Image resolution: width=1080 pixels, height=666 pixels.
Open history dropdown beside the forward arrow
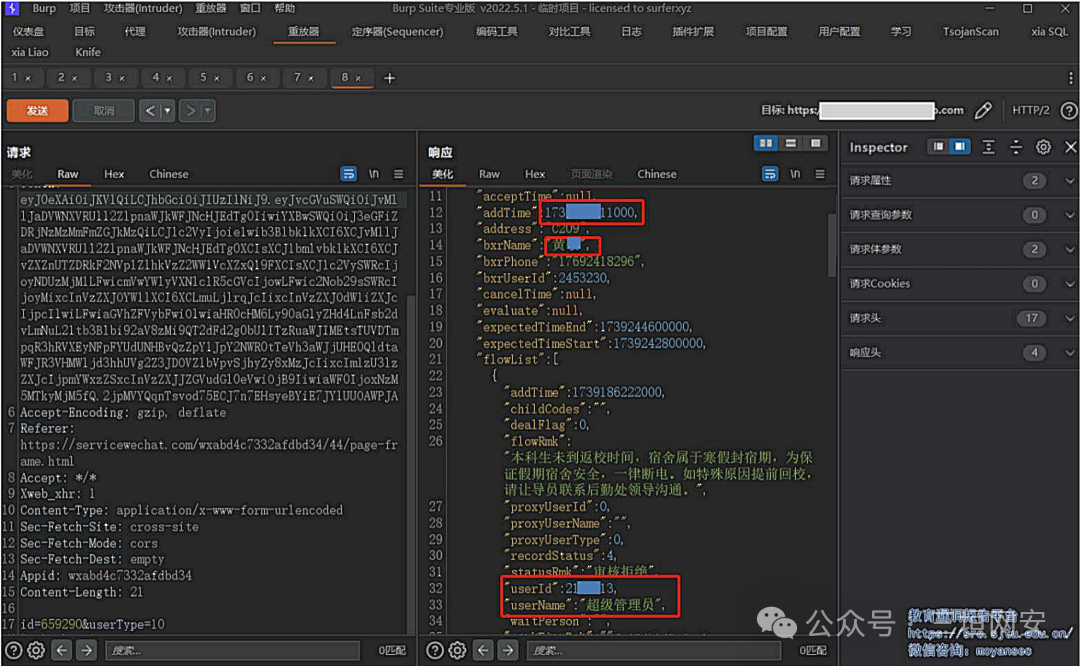click(207, 110)
